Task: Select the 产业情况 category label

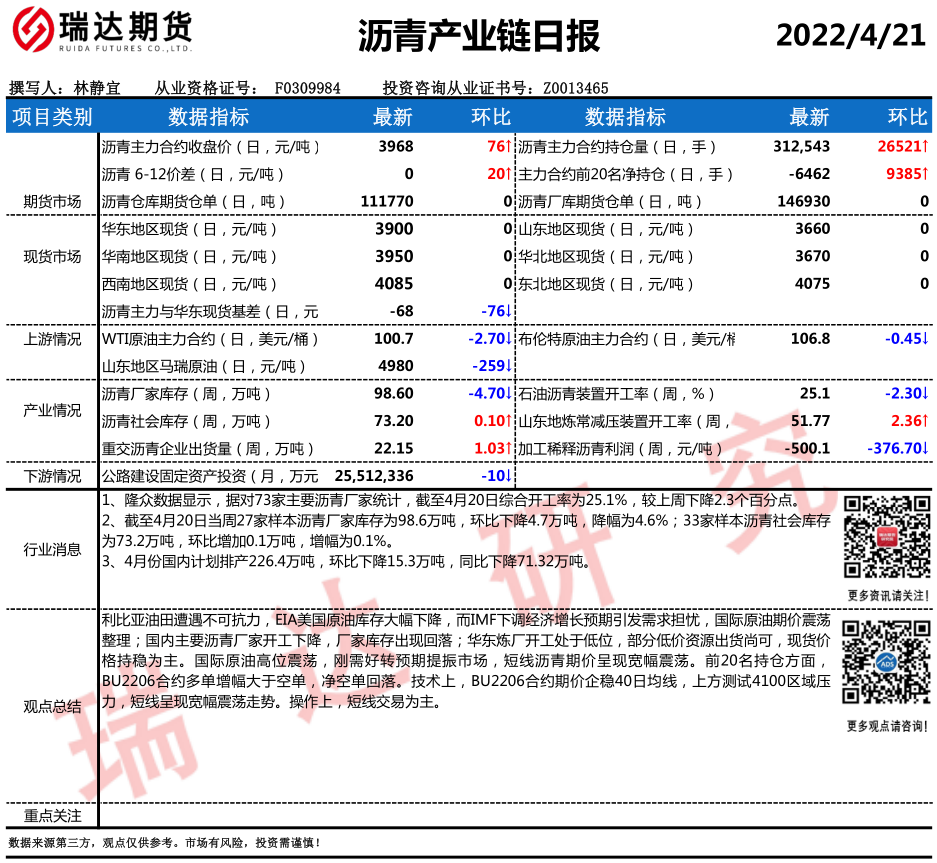Action: (x=52, y=411)
